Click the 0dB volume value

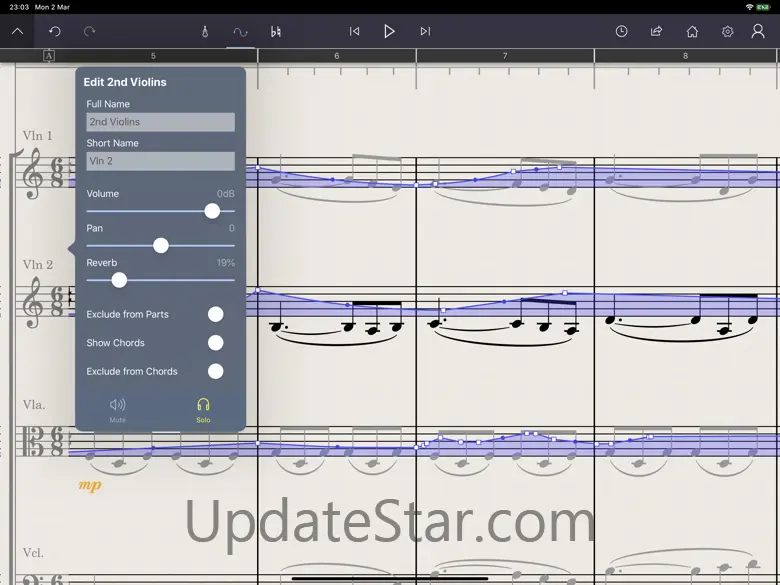[225, 194]
